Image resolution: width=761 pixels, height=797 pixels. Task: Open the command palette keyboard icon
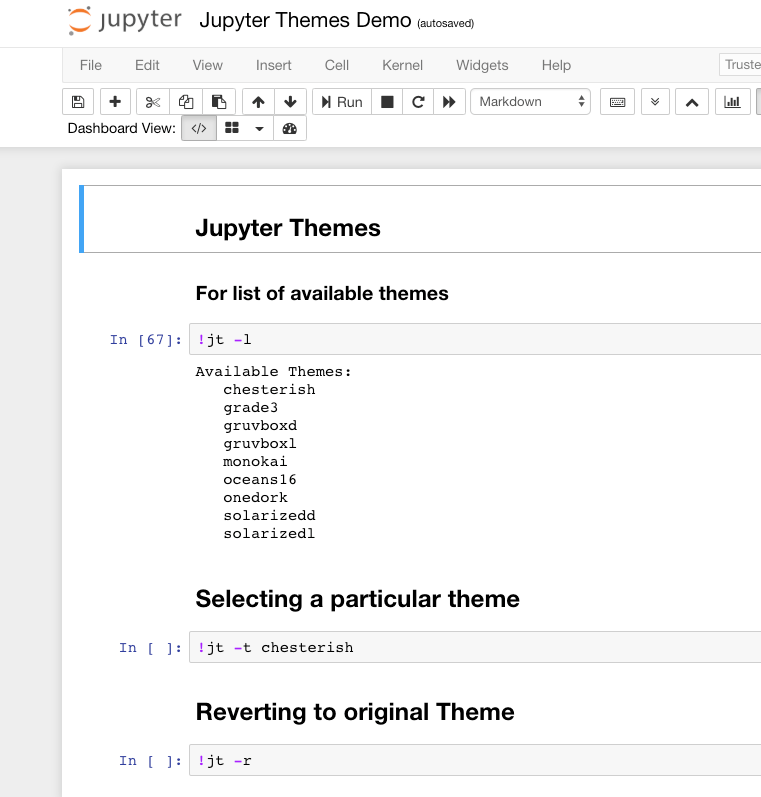pyautogui.click(x=617, y=102)
